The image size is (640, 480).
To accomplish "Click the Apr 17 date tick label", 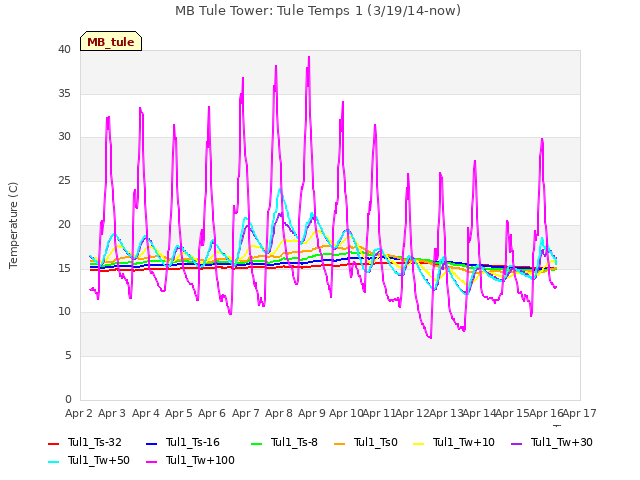I will [580, 413].
